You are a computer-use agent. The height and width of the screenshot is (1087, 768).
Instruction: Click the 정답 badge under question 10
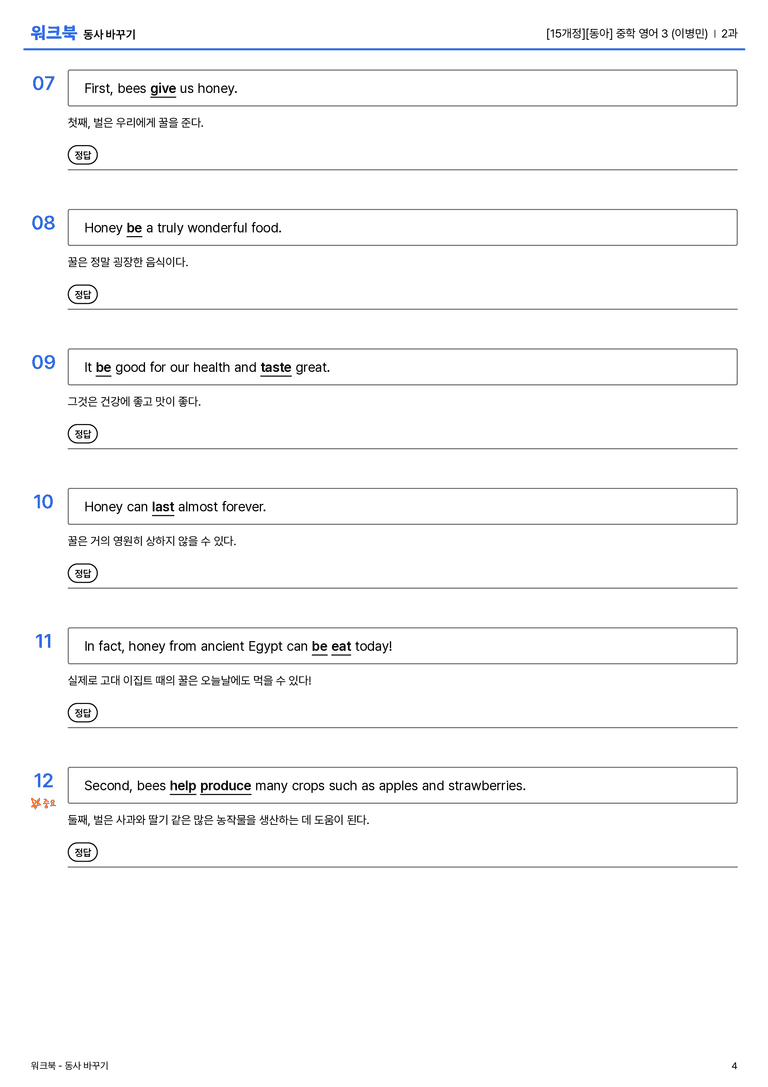point(82,573)
